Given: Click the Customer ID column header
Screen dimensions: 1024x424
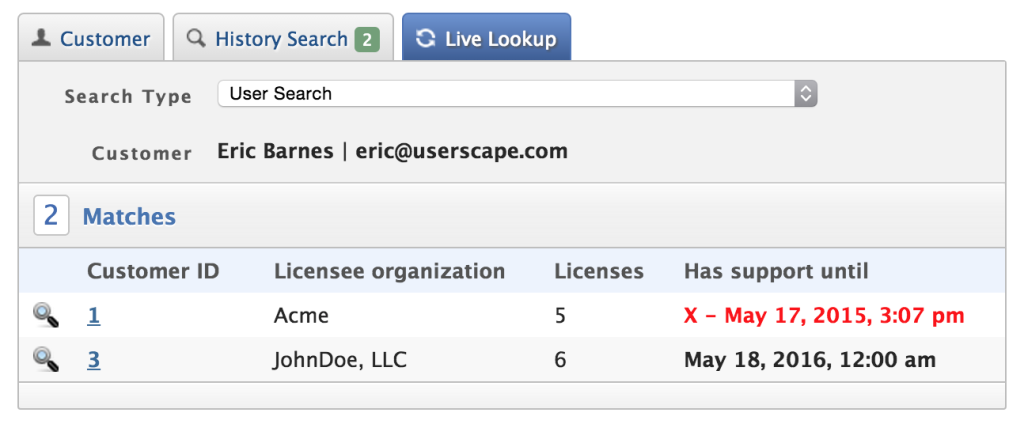Looking at the screenshot, I should 153,271.
